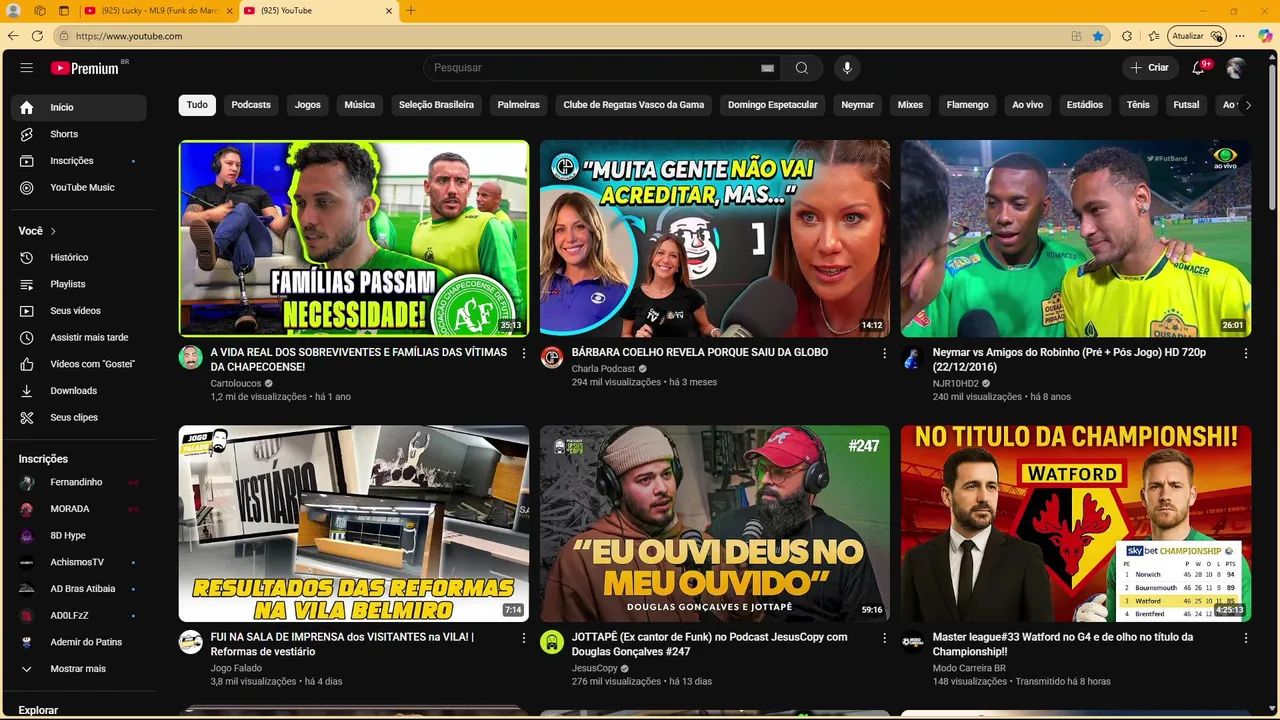Select the Música filter chip

[360, 105]
